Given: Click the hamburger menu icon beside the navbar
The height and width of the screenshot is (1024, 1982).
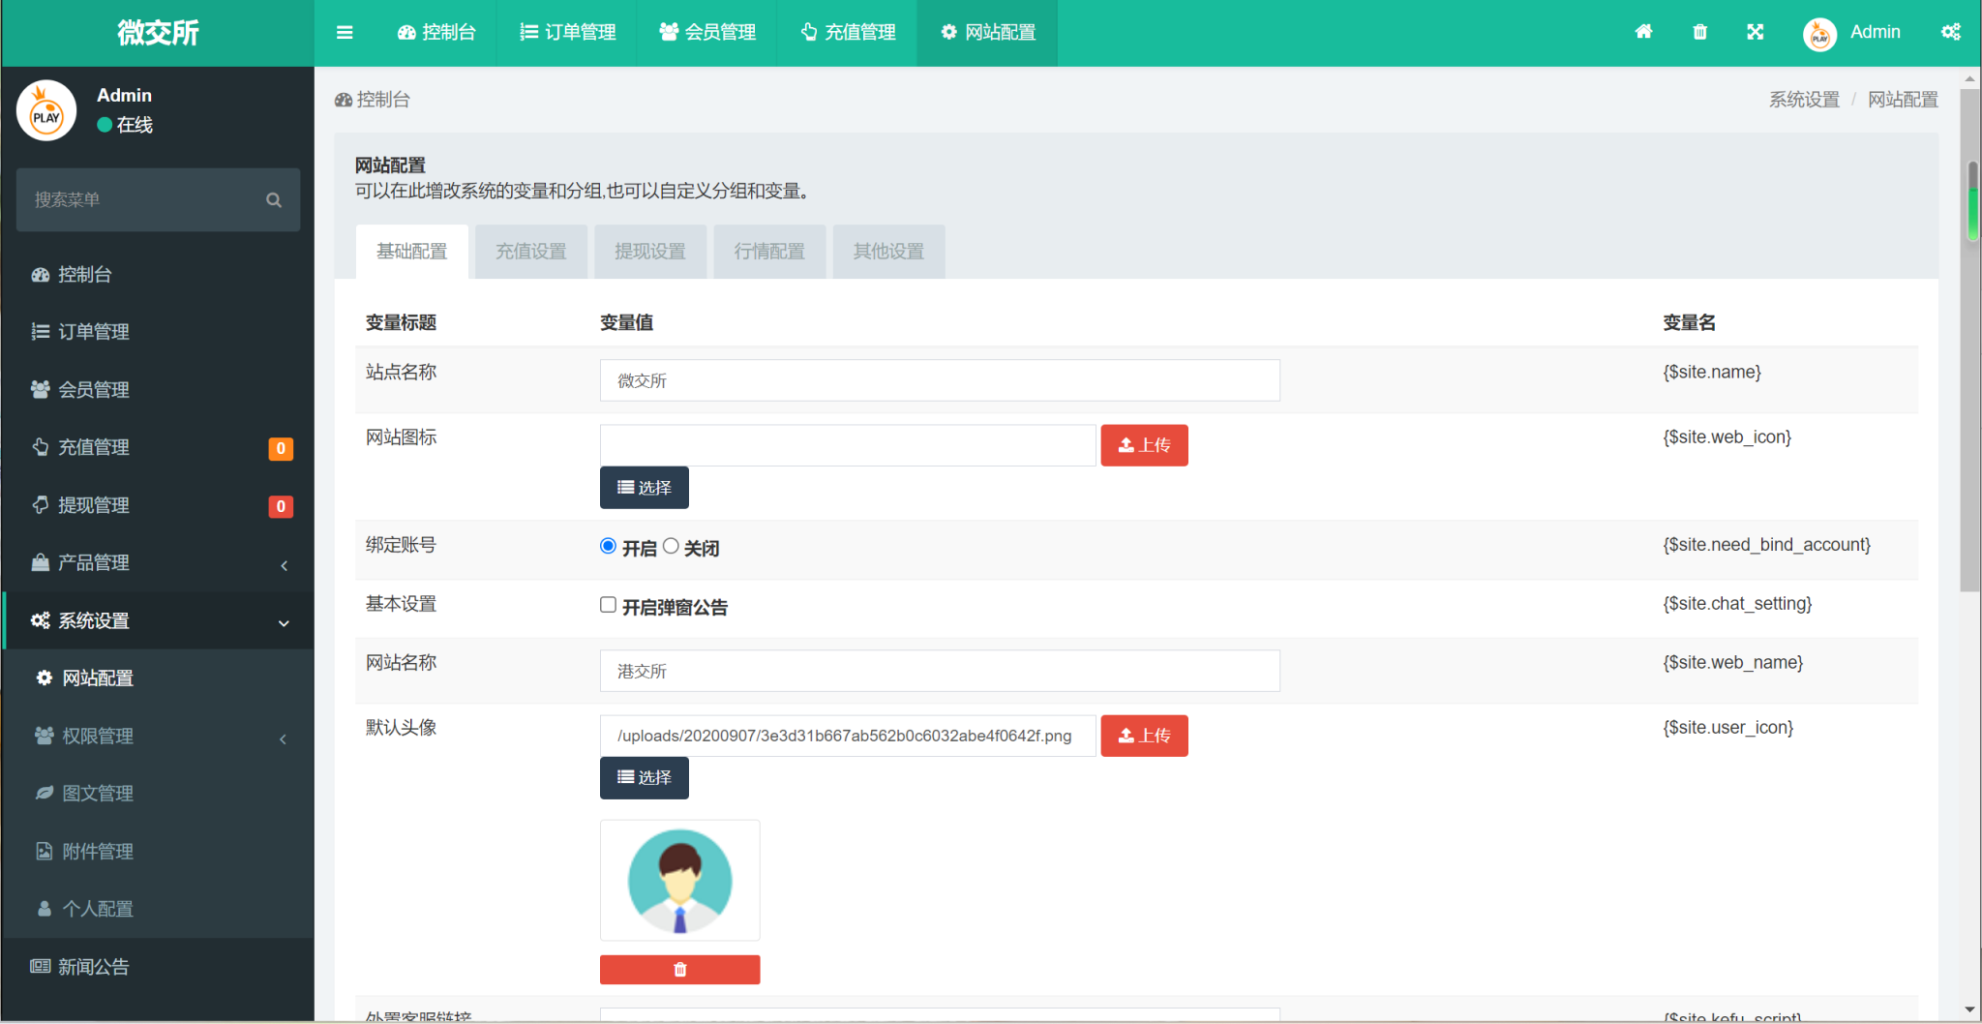Looking at the screenshot, I should tap(344, 31).
